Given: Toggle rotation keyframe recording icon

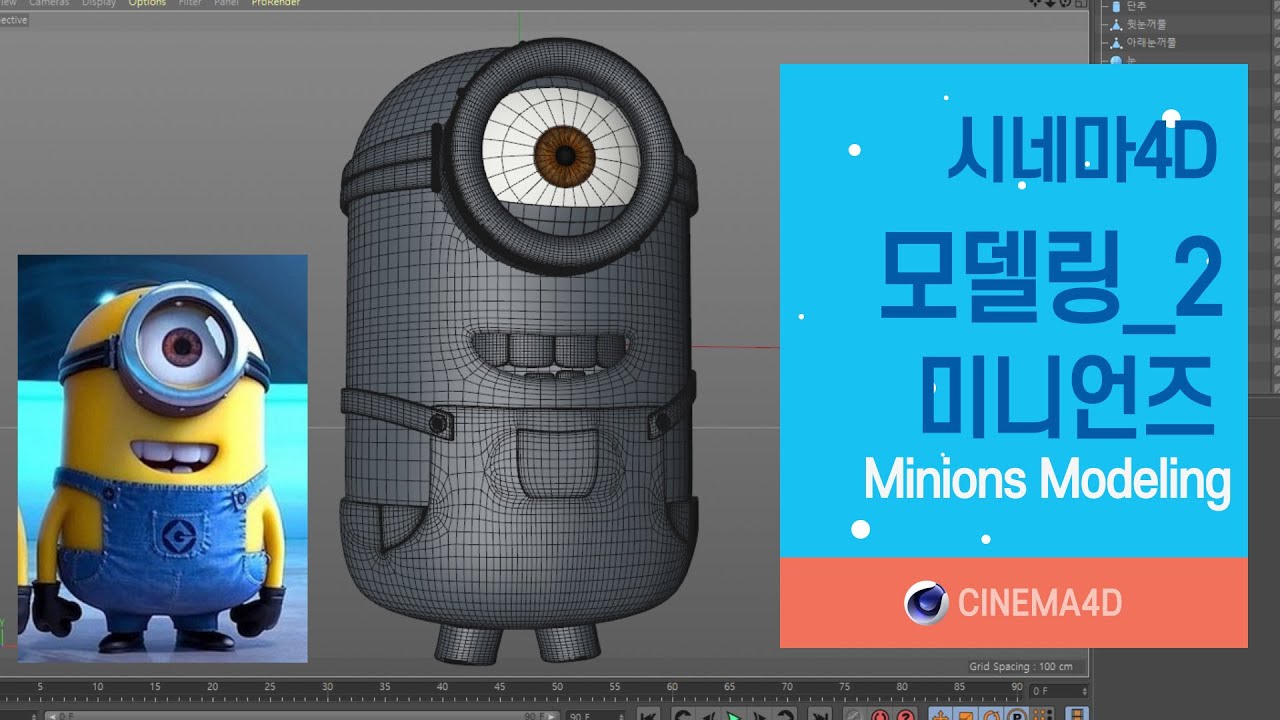Looking at the screenshot, I should (990, 714).
